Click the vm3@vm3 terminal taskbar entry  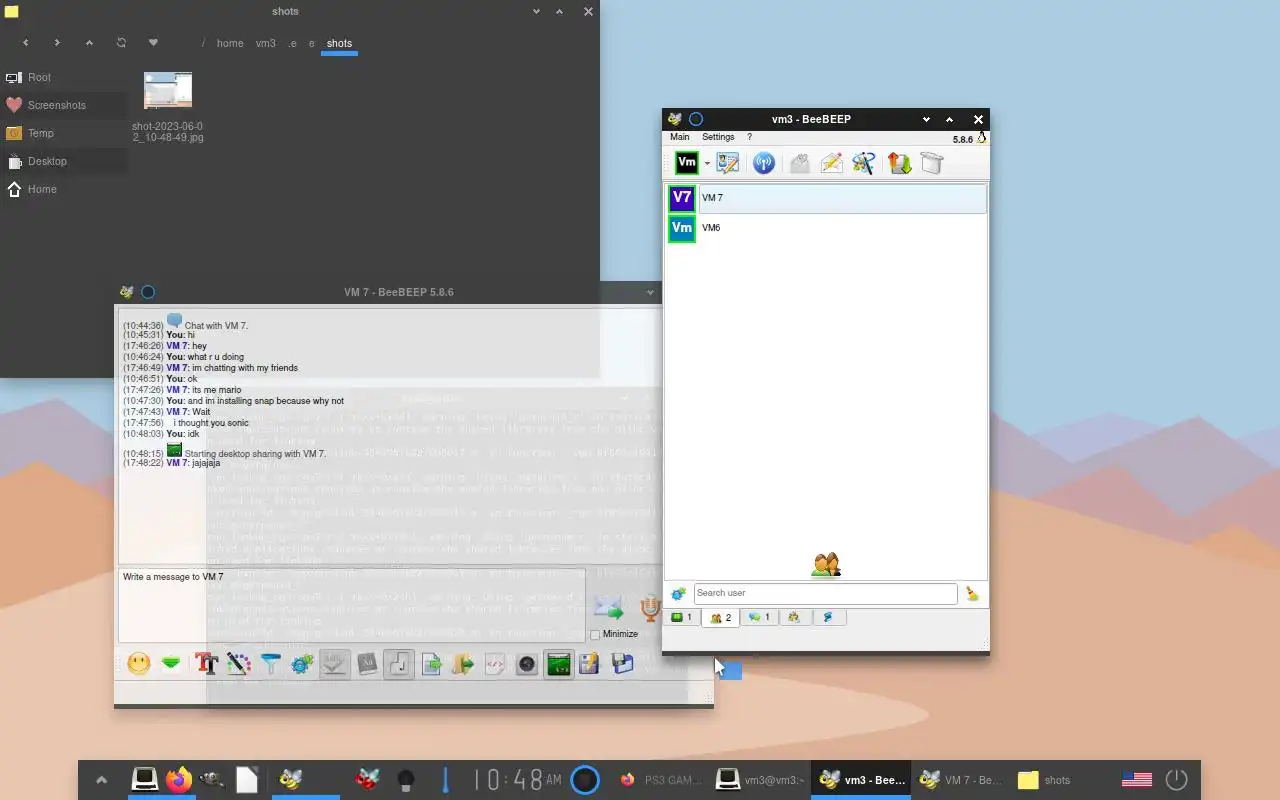[x=761, y=780]
